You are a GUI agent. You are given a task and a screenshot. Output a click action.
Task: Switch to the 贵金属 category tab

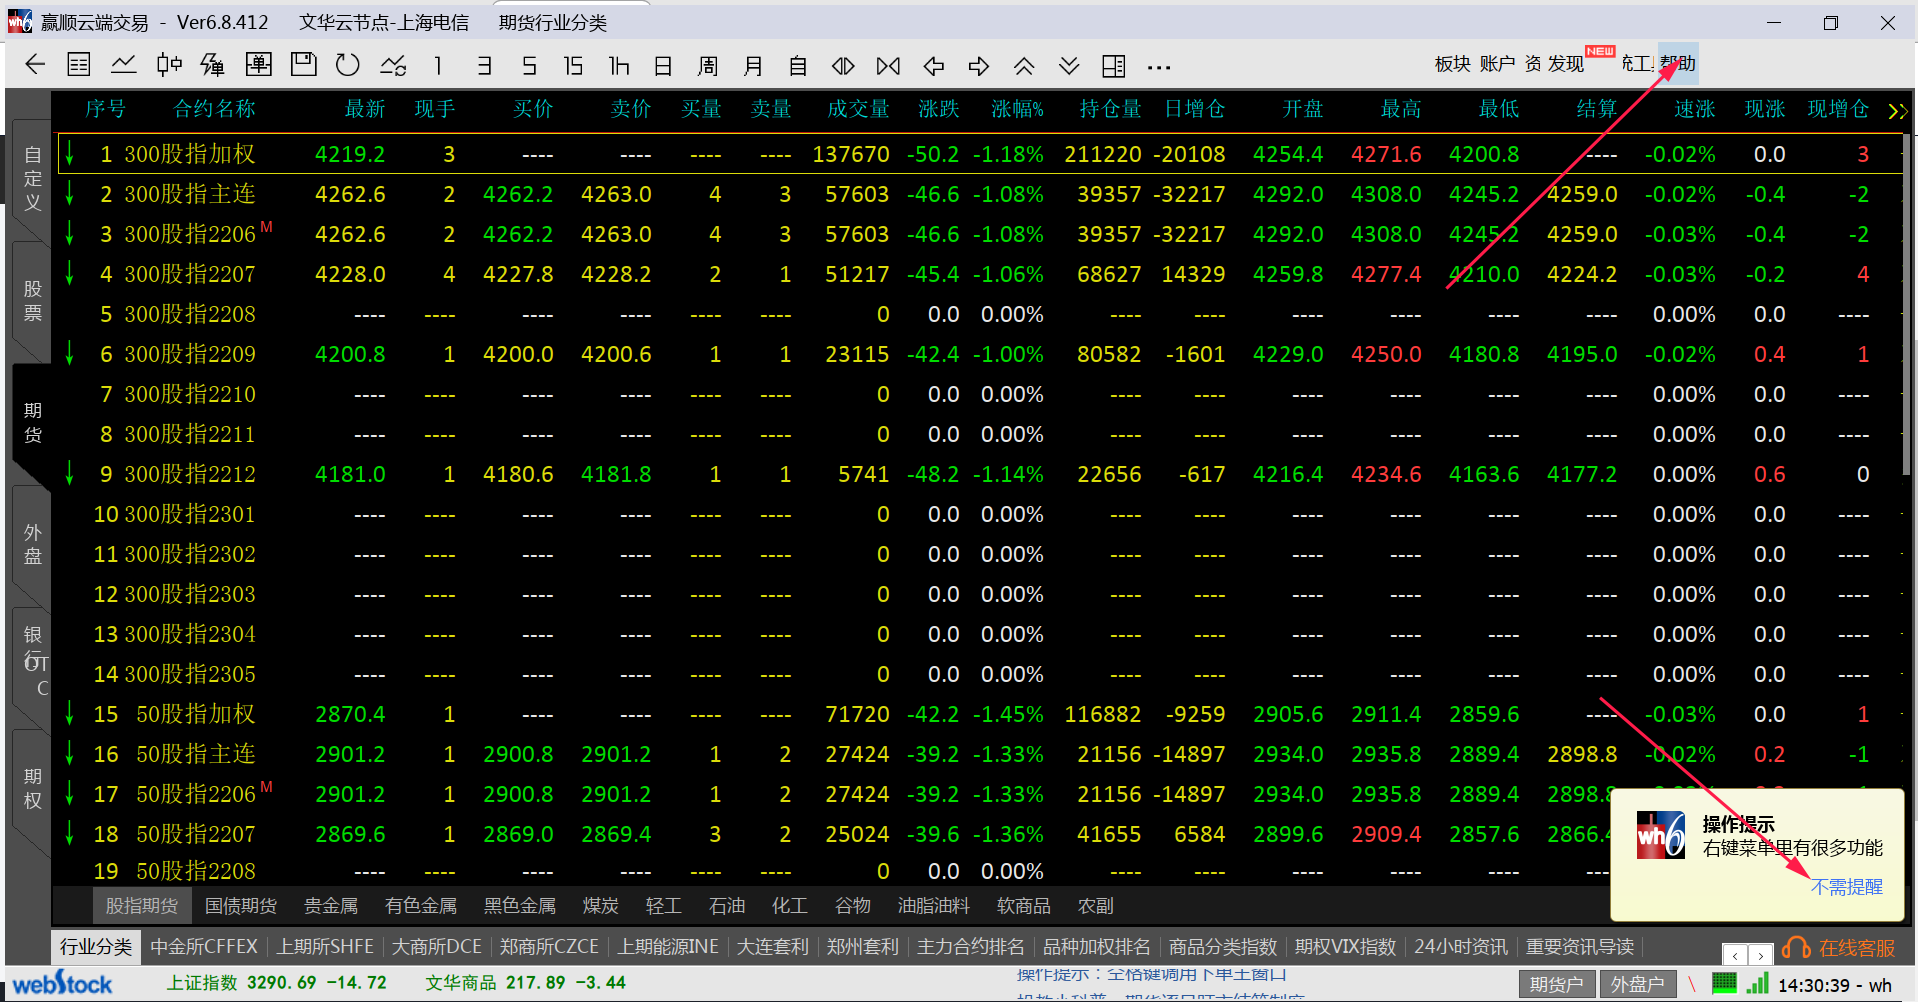click(x=331, y=906)
